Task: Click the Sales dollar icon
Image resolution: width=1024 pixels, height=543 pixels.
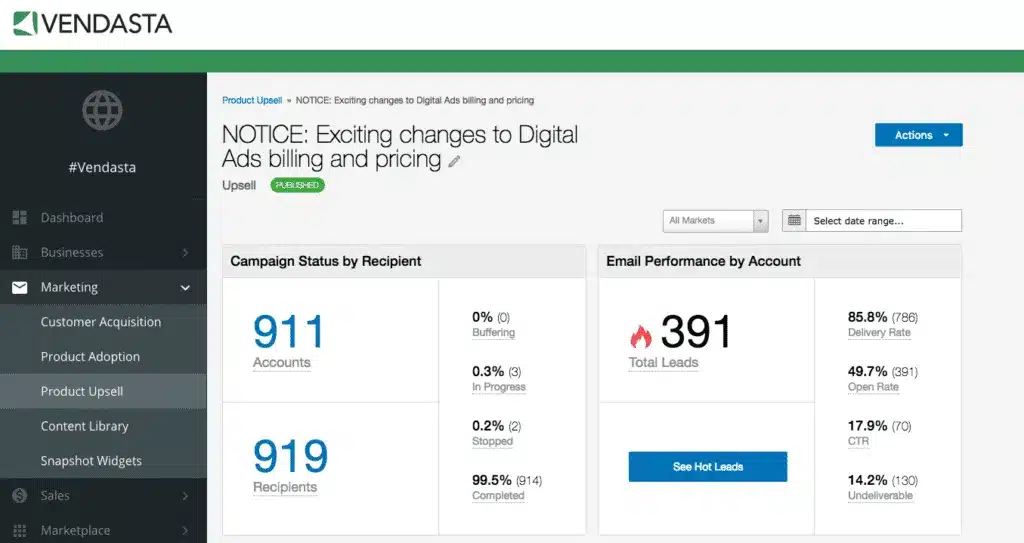Action: pos(19,496)
